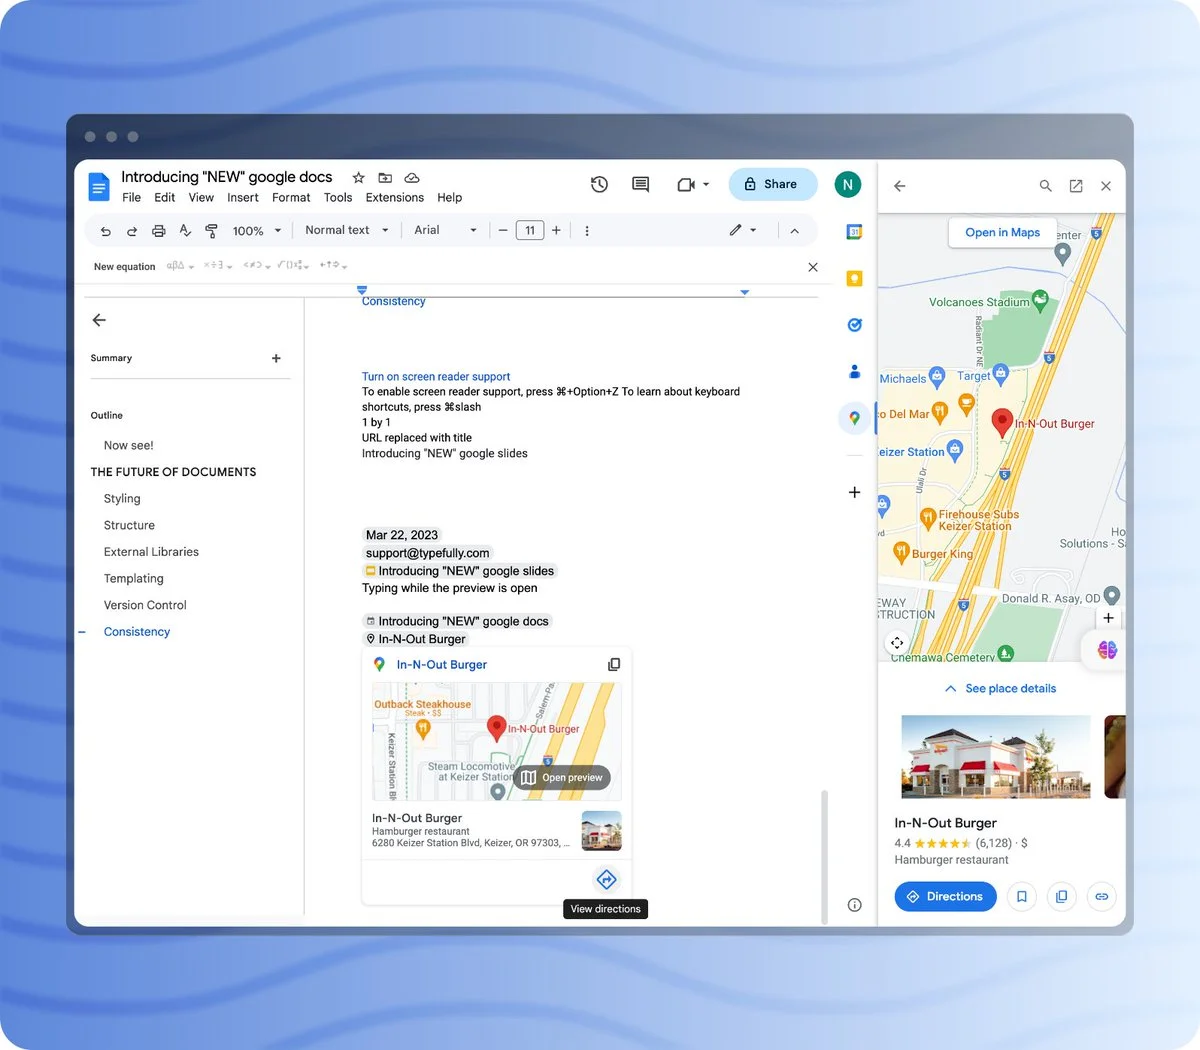The height and width of the screenshot is (1050, 1200).
Task: Open the comments panel icon
Action: point(641,184)
